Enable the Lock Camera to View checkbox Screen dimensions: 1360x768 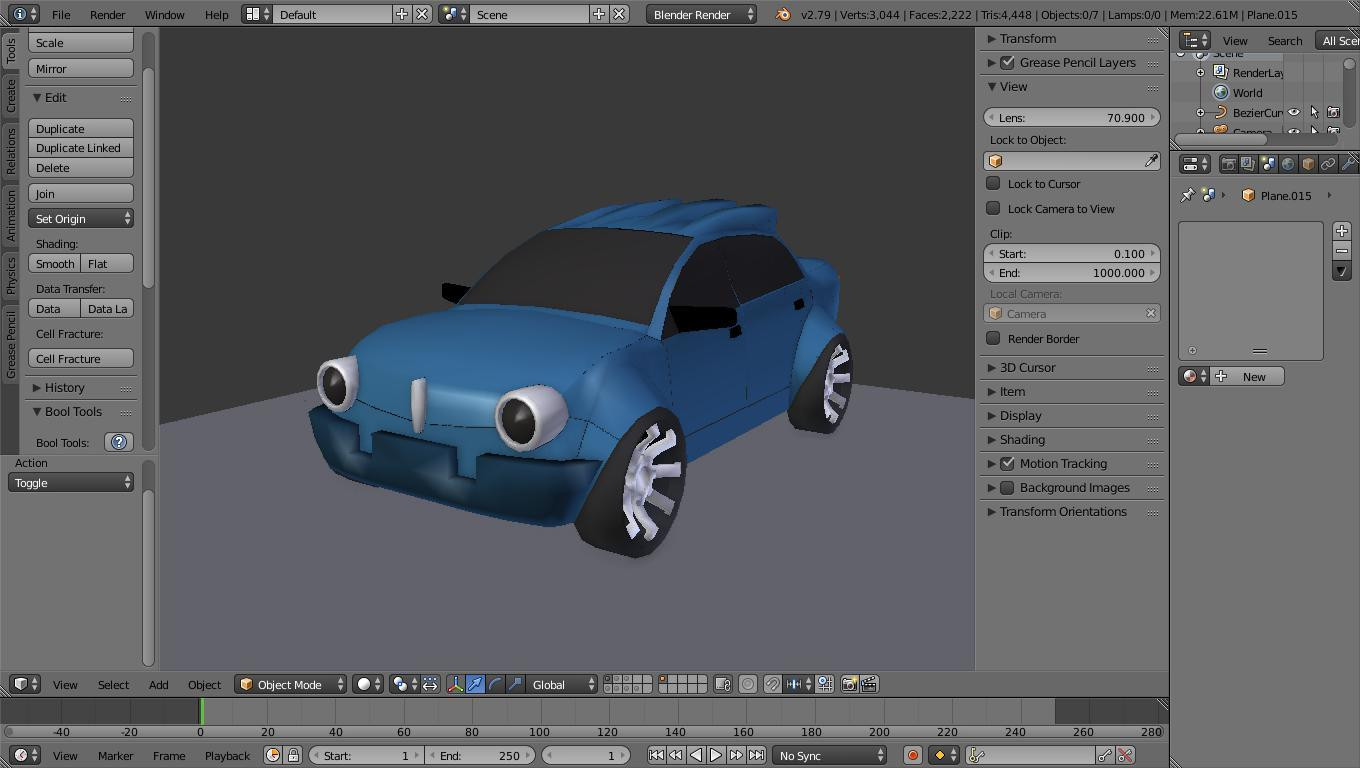pyautogui.click(x=993, y=209)
